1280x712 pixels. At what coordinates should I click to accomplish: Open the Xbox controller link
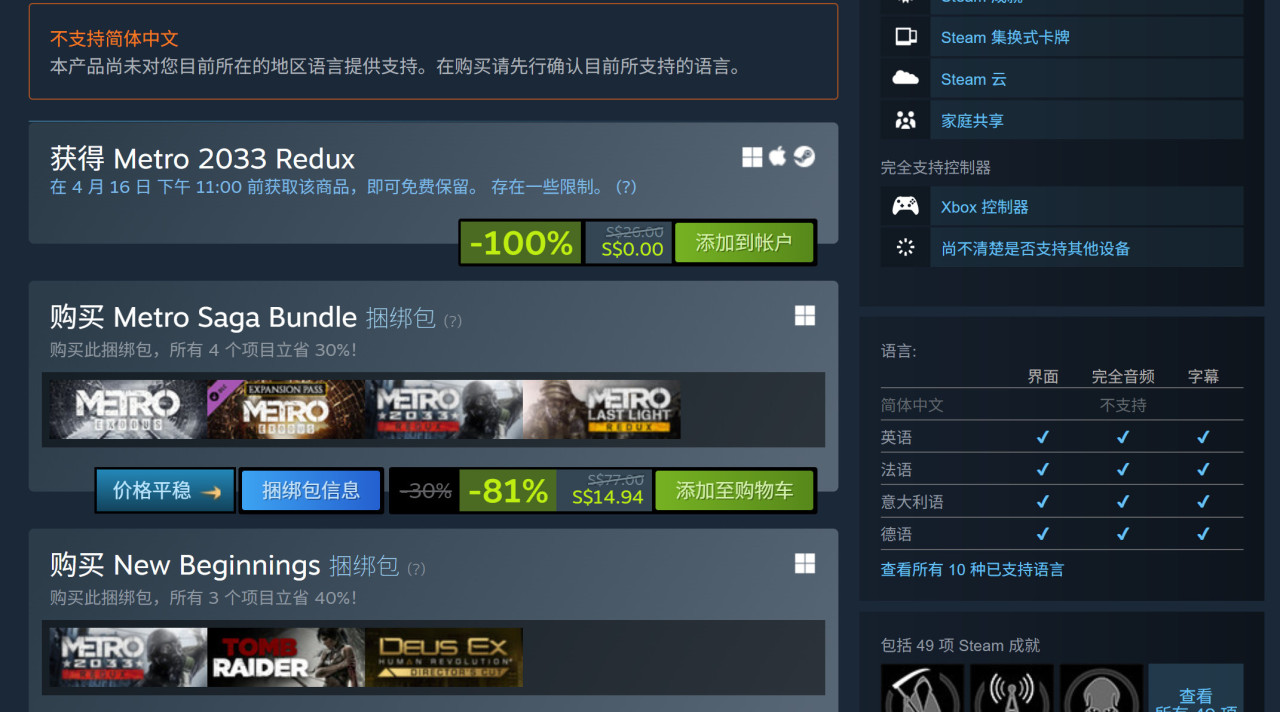[984, 207]
